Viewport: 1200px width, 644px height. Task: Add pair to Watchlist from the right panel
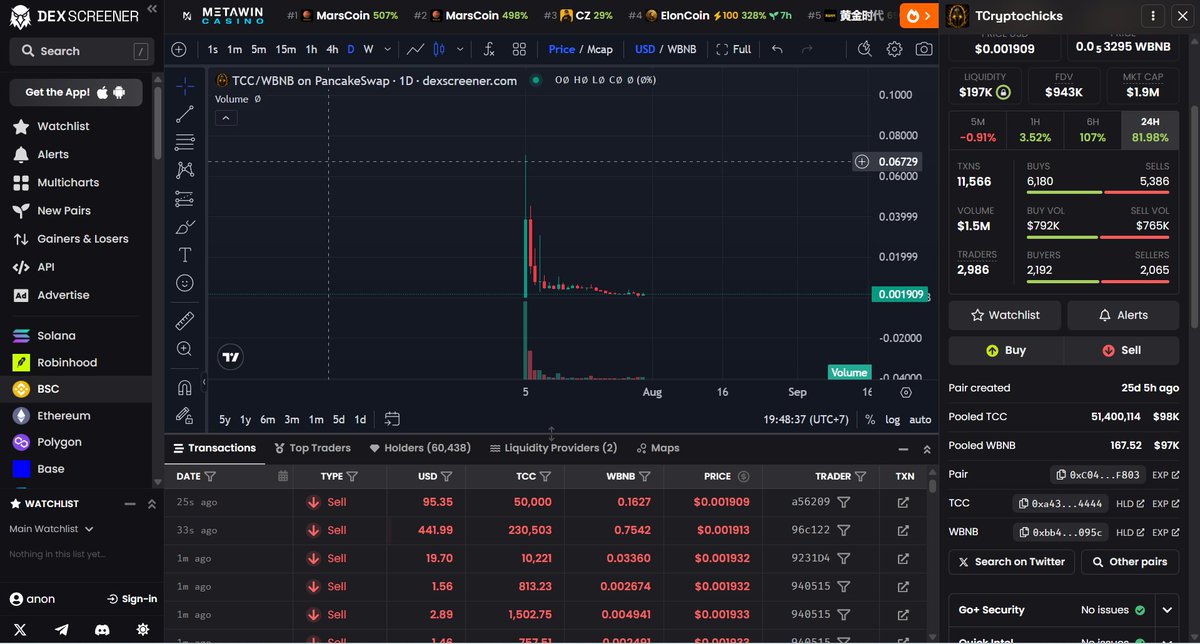pos(1005,315)
